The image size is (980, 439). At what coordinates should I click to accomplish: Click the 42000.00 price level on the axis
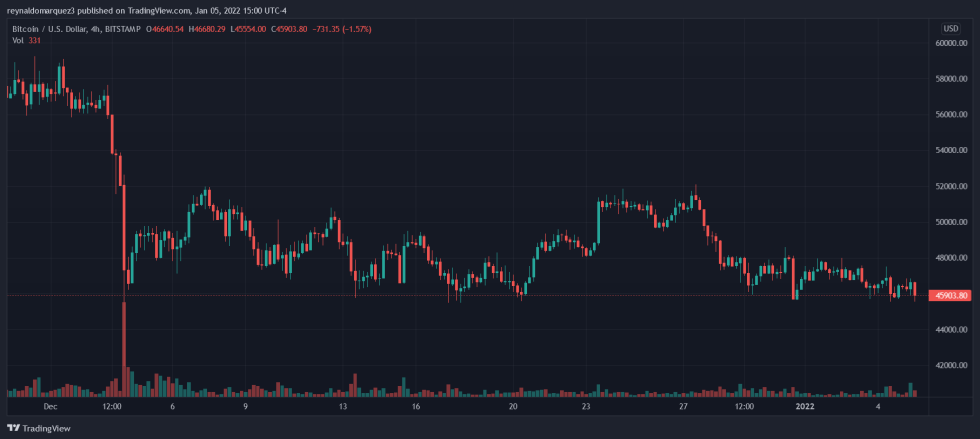tap(951, 366)
